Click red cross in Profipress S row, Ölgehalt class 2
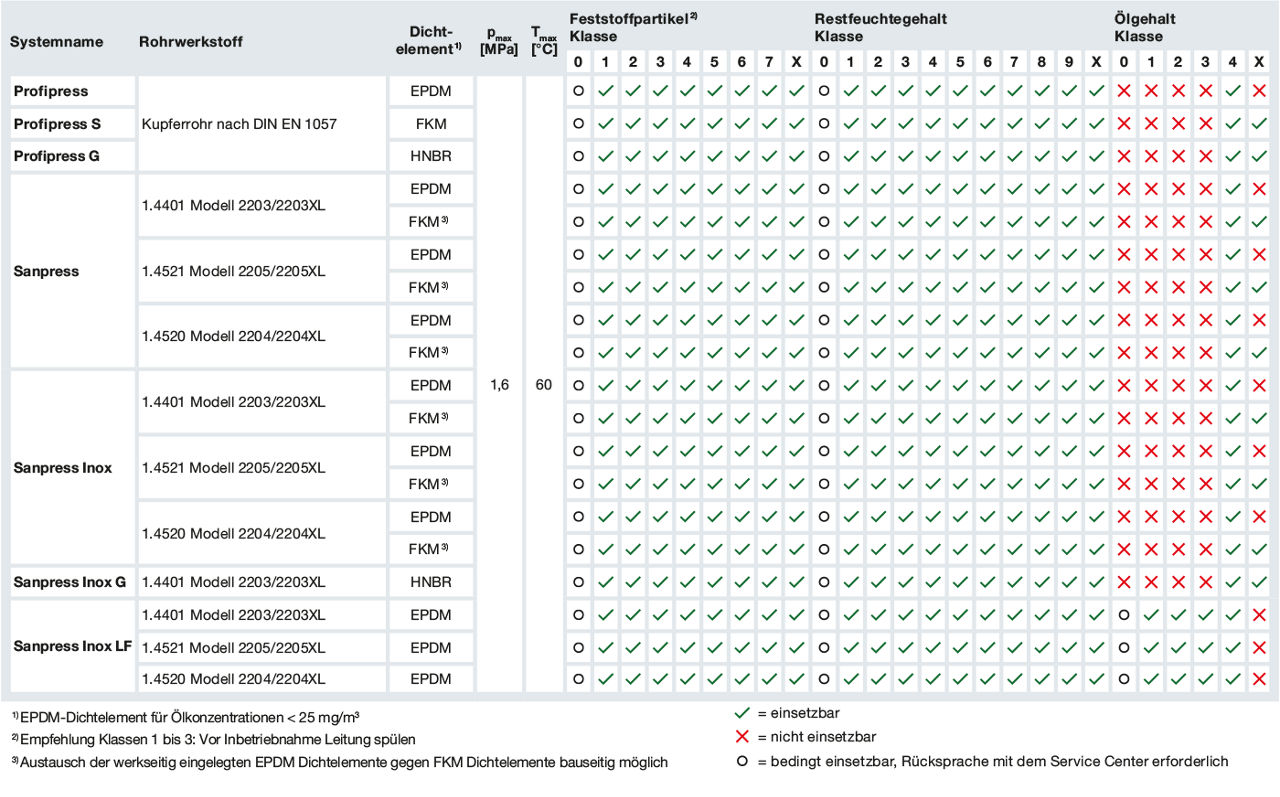 pos(1178,124)
